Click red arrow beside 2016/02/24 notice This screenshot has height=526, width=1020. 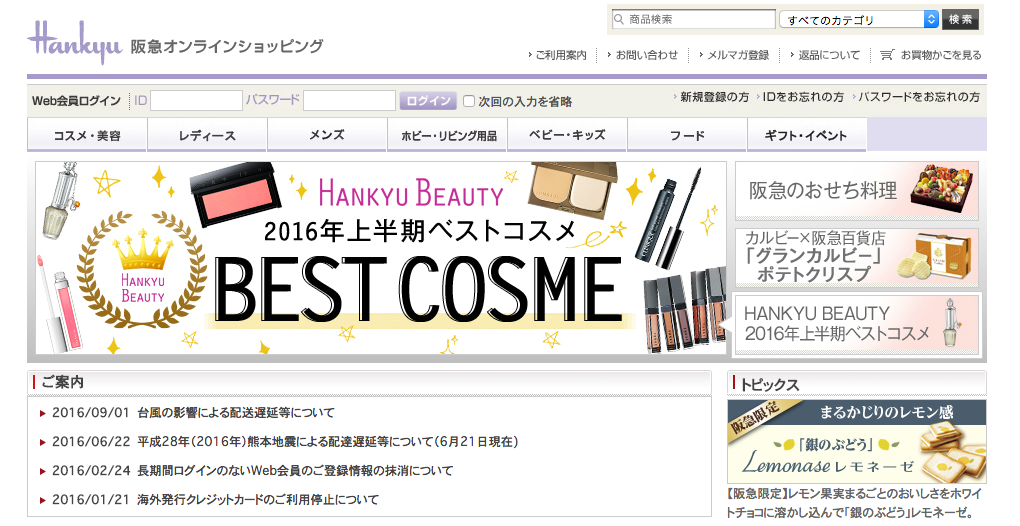click(43, 471)
